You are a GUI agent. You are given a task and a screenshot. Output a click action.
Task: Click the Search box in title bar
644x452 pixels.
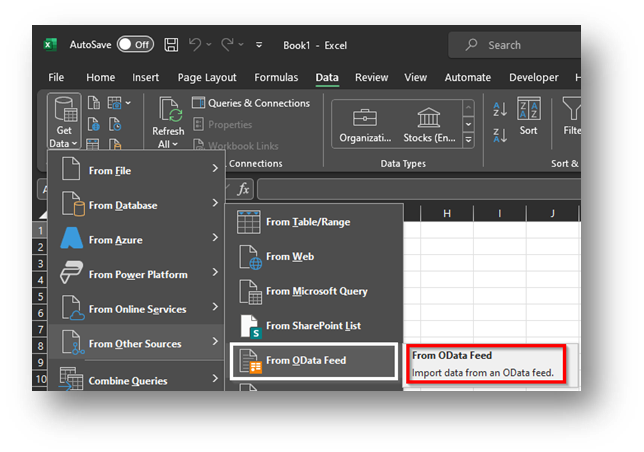pos(514,45)
